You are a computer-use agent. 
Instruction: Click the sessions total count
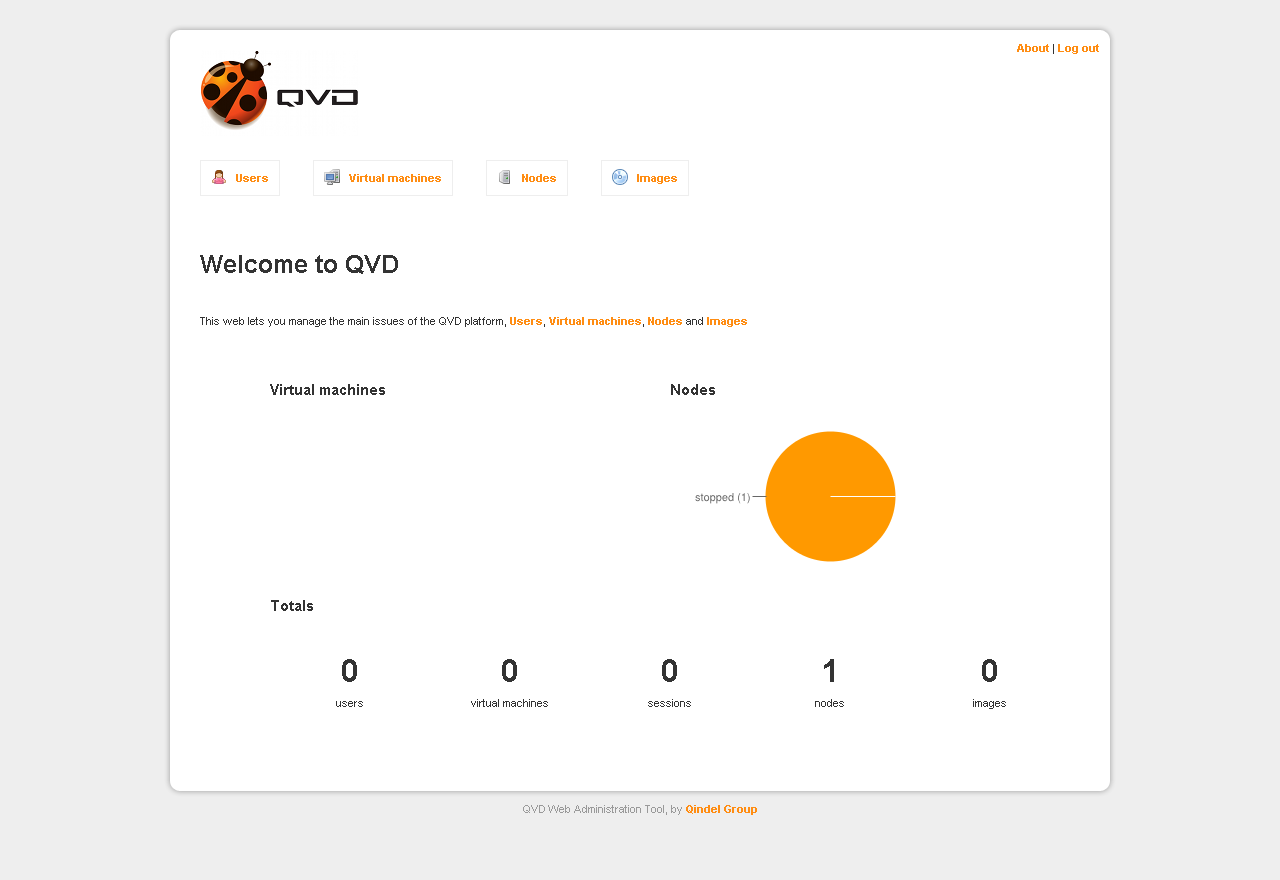point(669,671)
